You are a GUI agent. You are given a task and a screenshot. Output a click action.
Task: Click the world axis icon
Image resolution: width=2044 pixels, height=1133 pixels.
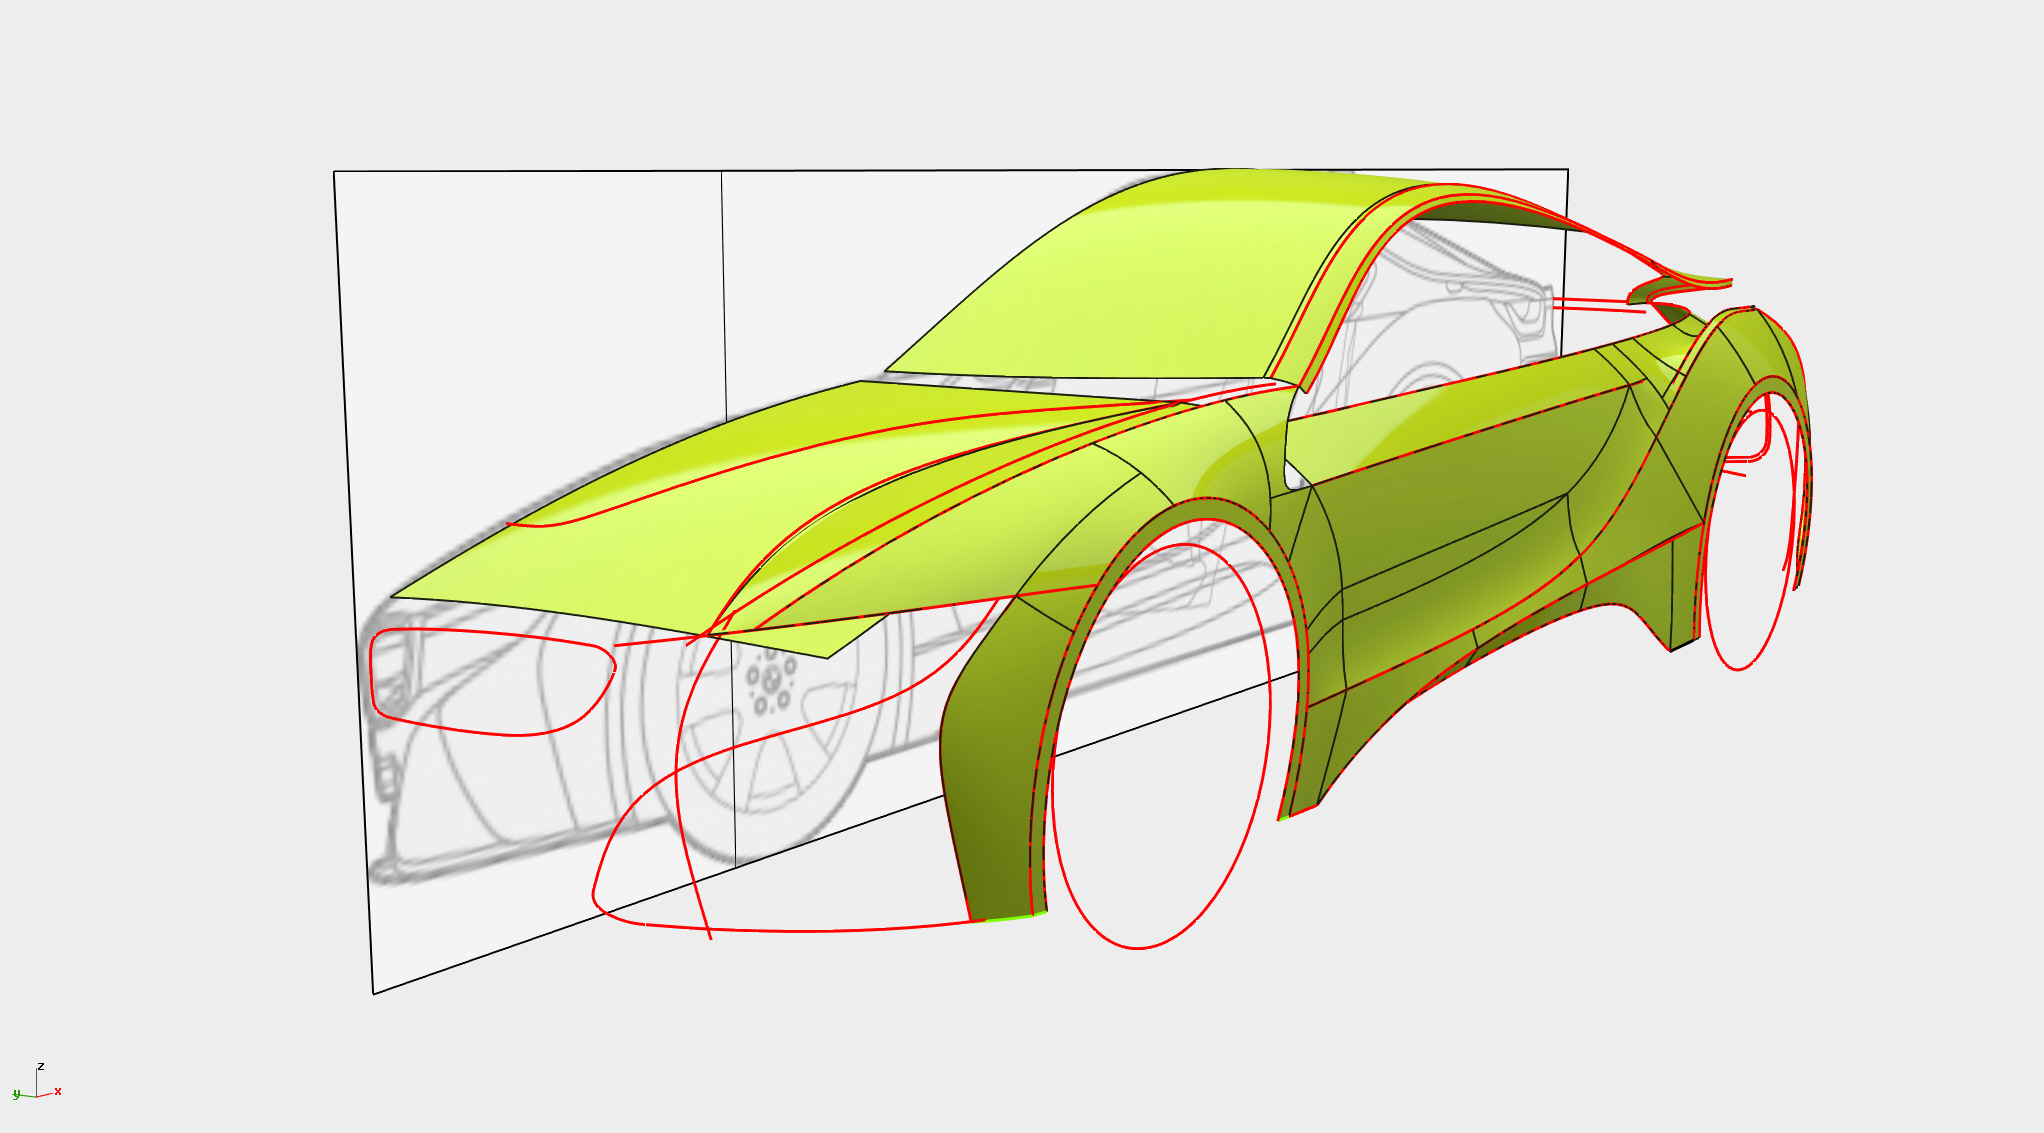tap(37, 1085)
